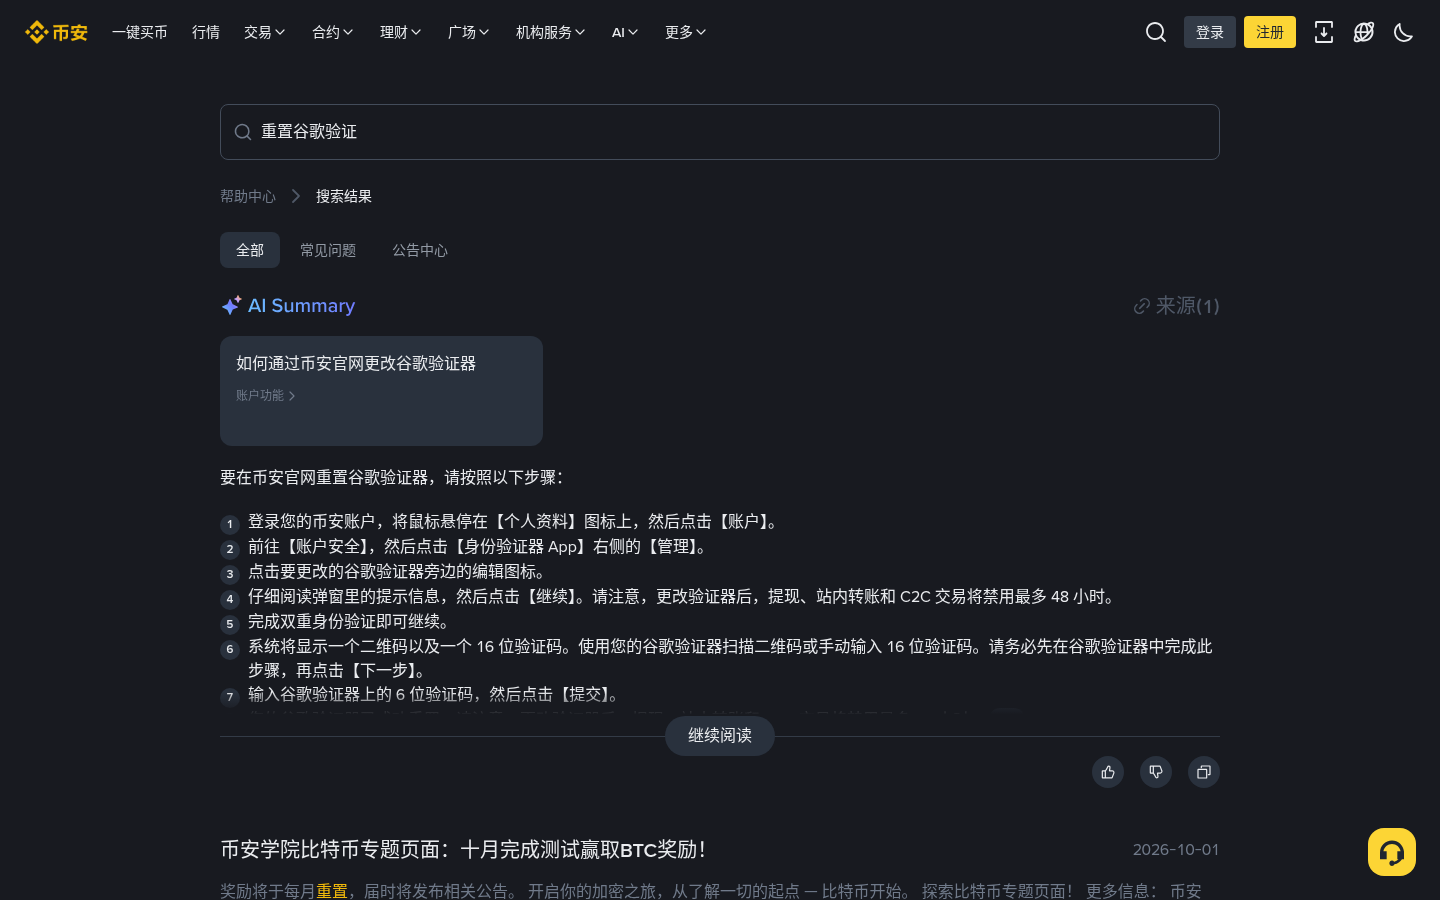Image resolution: width=1440 pixels, height=900 pixels.
Task: Click the highlighted 重置 keyword in excerpt
Action: (332, 891)
